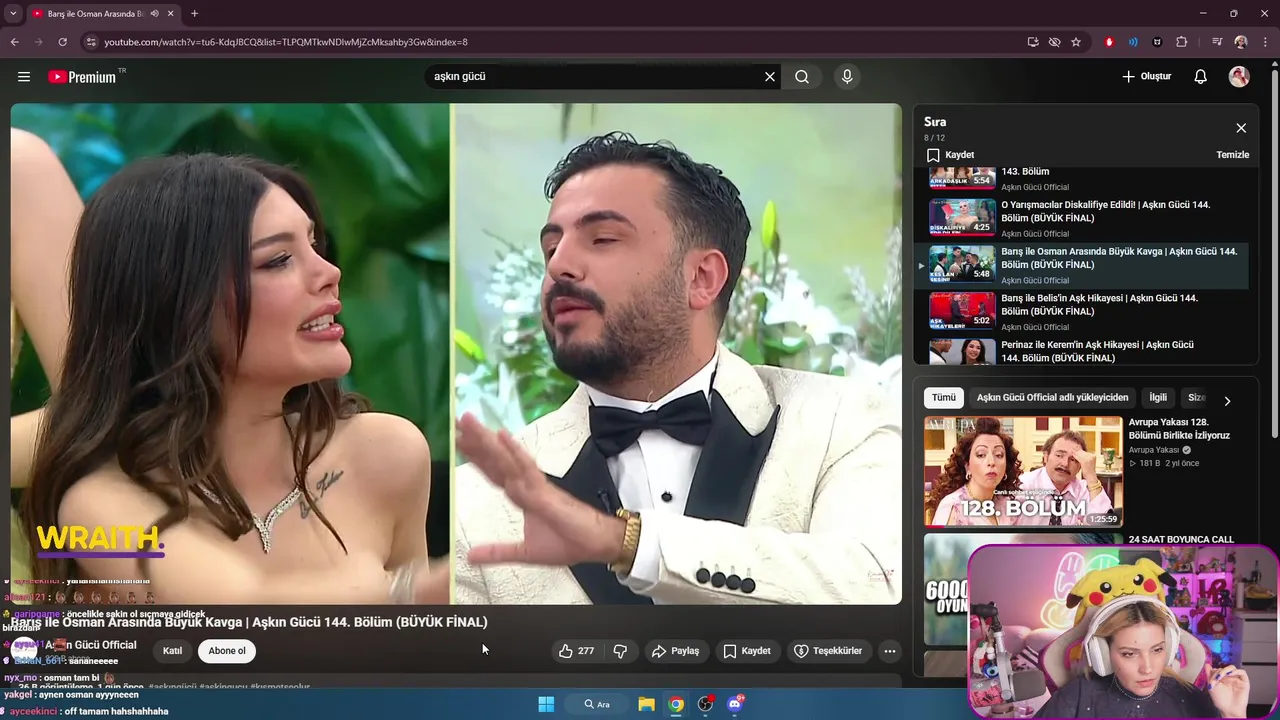Go to YouTube Premium home logo

point(84,77)
